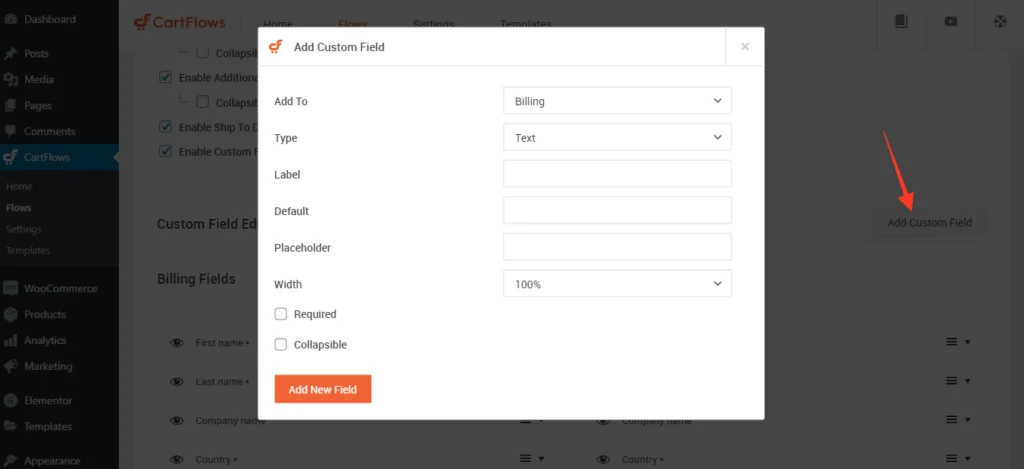Hide the First name billing field

click(177, 343)
